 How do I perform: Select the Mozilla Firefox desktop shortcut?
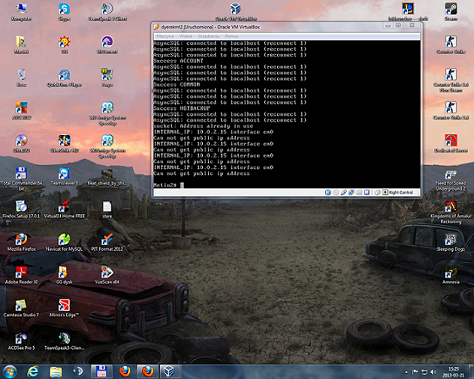[x=21, y=242]
